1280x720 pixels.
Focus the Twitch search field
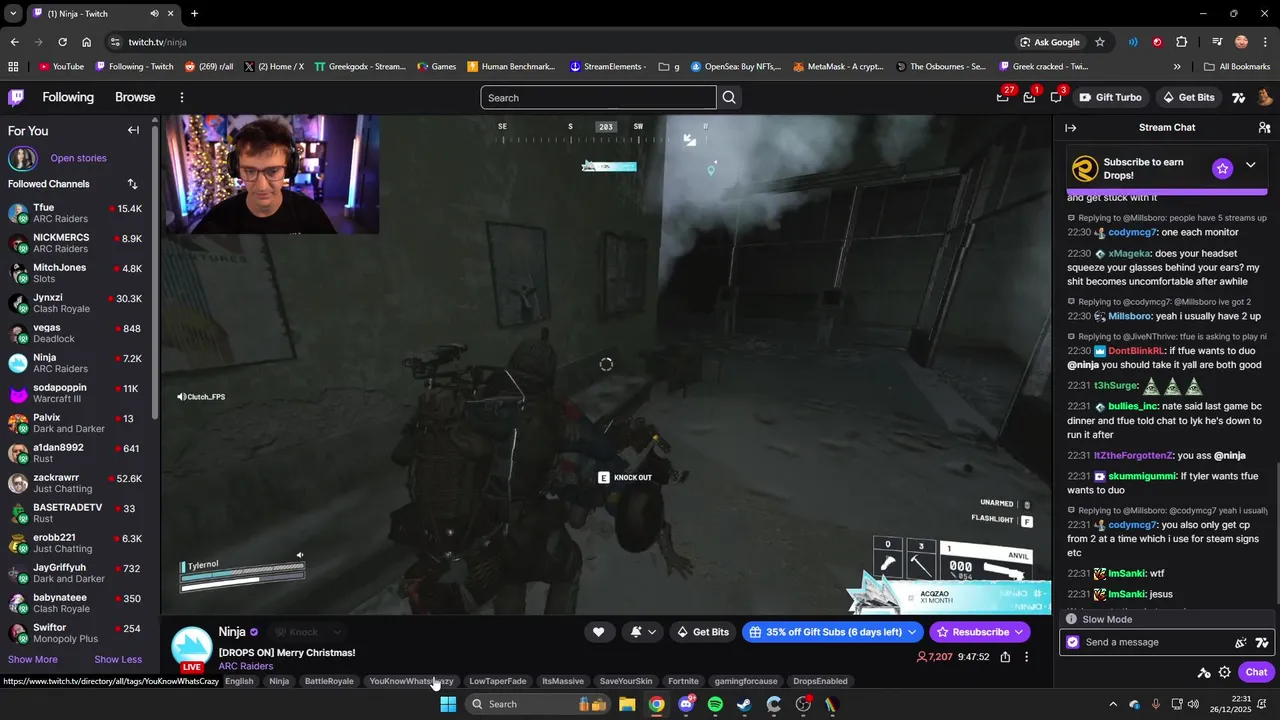point(598,97)
